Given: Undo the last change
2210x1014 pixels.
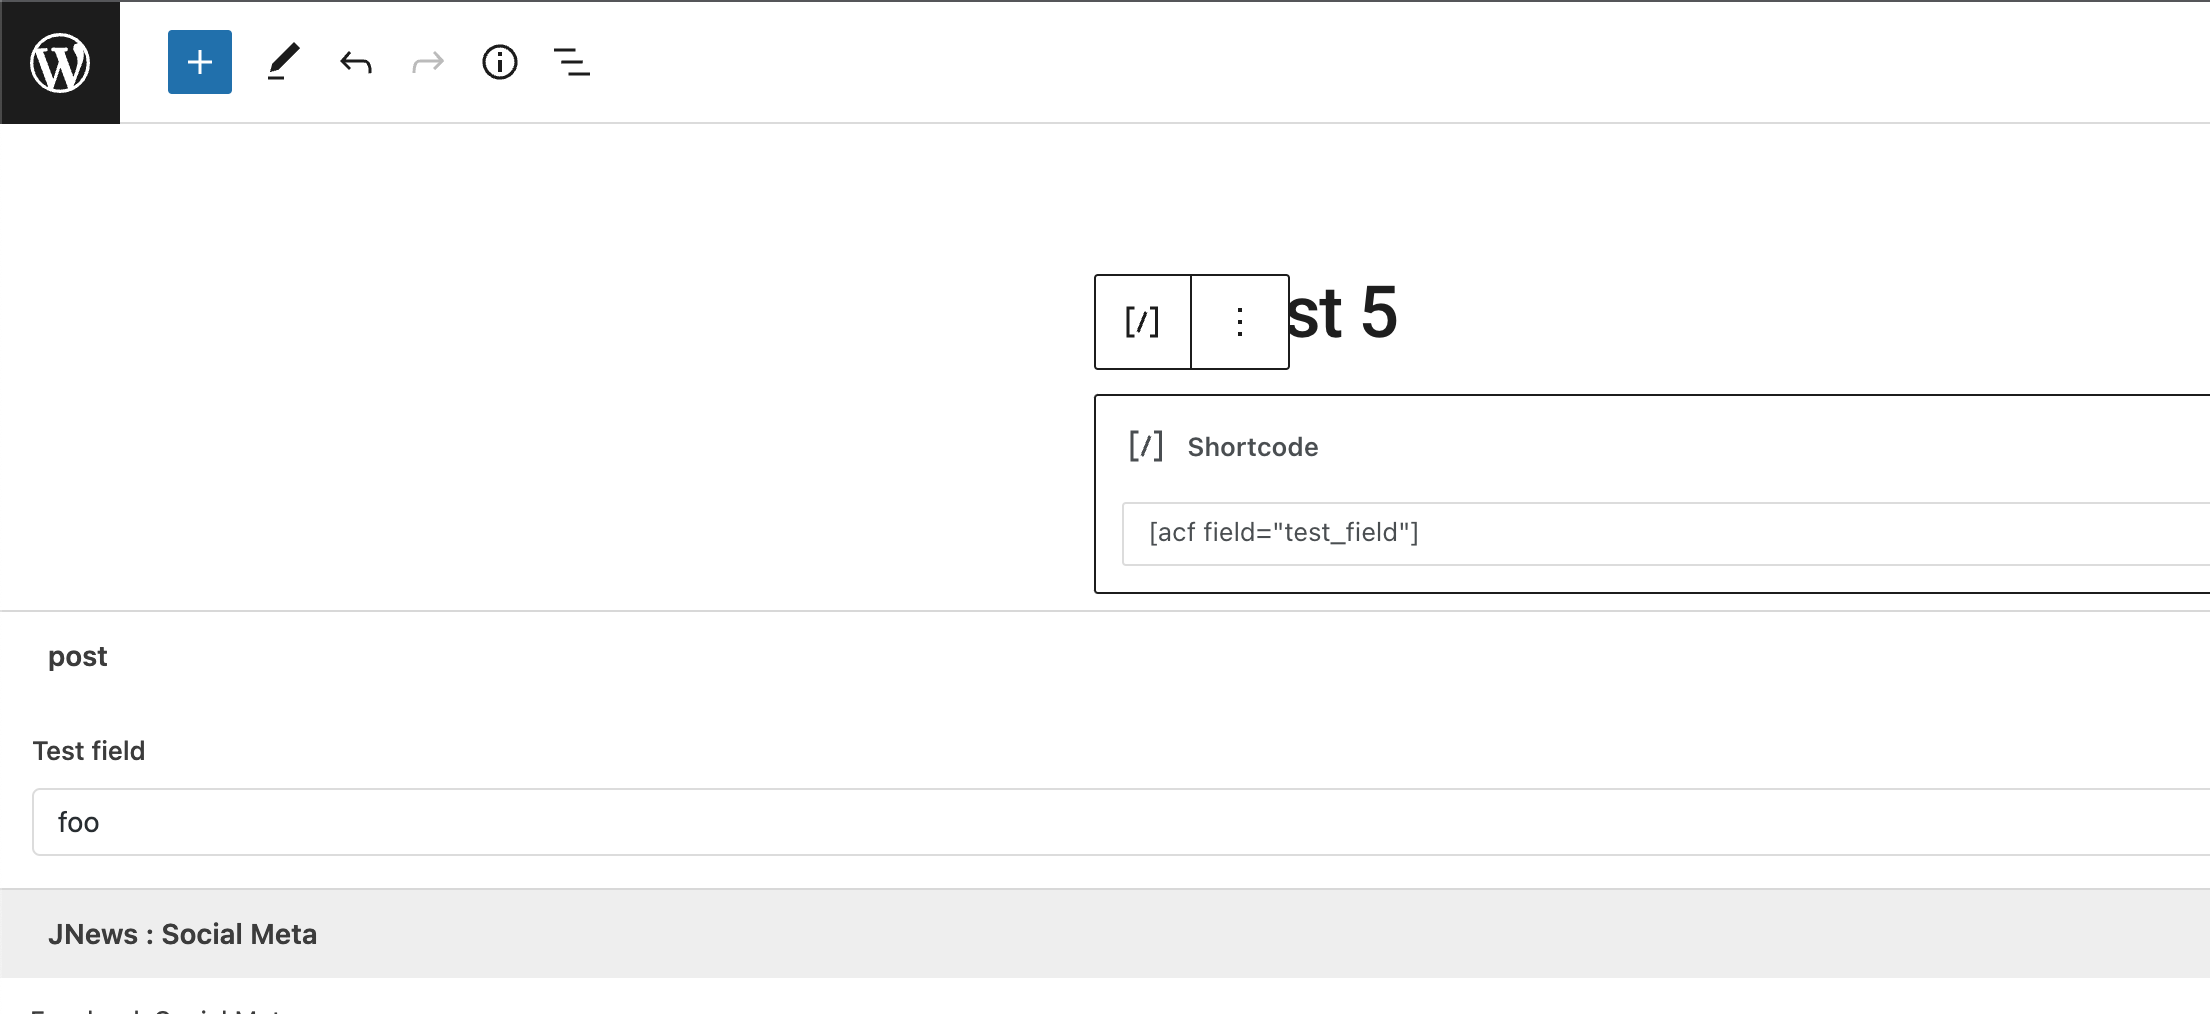Looking at the screenshot, I should coord(356,63).
